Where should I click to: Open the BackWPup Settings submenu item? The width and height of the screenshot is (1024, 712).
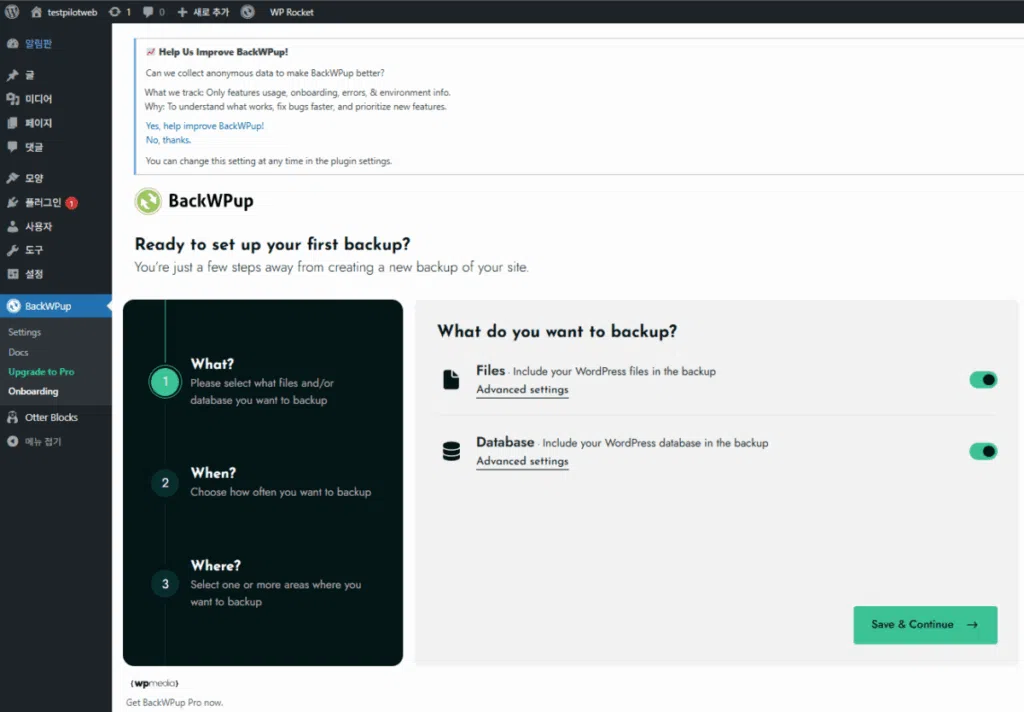click(25, 332)
